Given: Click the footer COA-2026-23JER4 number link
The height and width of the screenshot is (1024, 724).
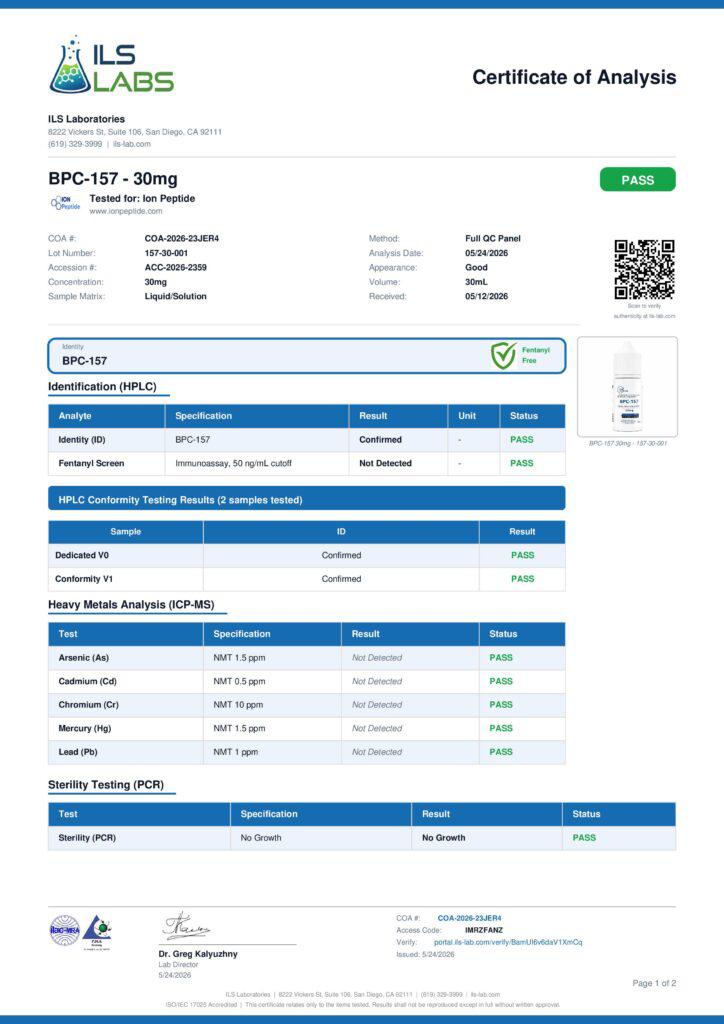Looking at the screenshot, I should click(469, 918).
